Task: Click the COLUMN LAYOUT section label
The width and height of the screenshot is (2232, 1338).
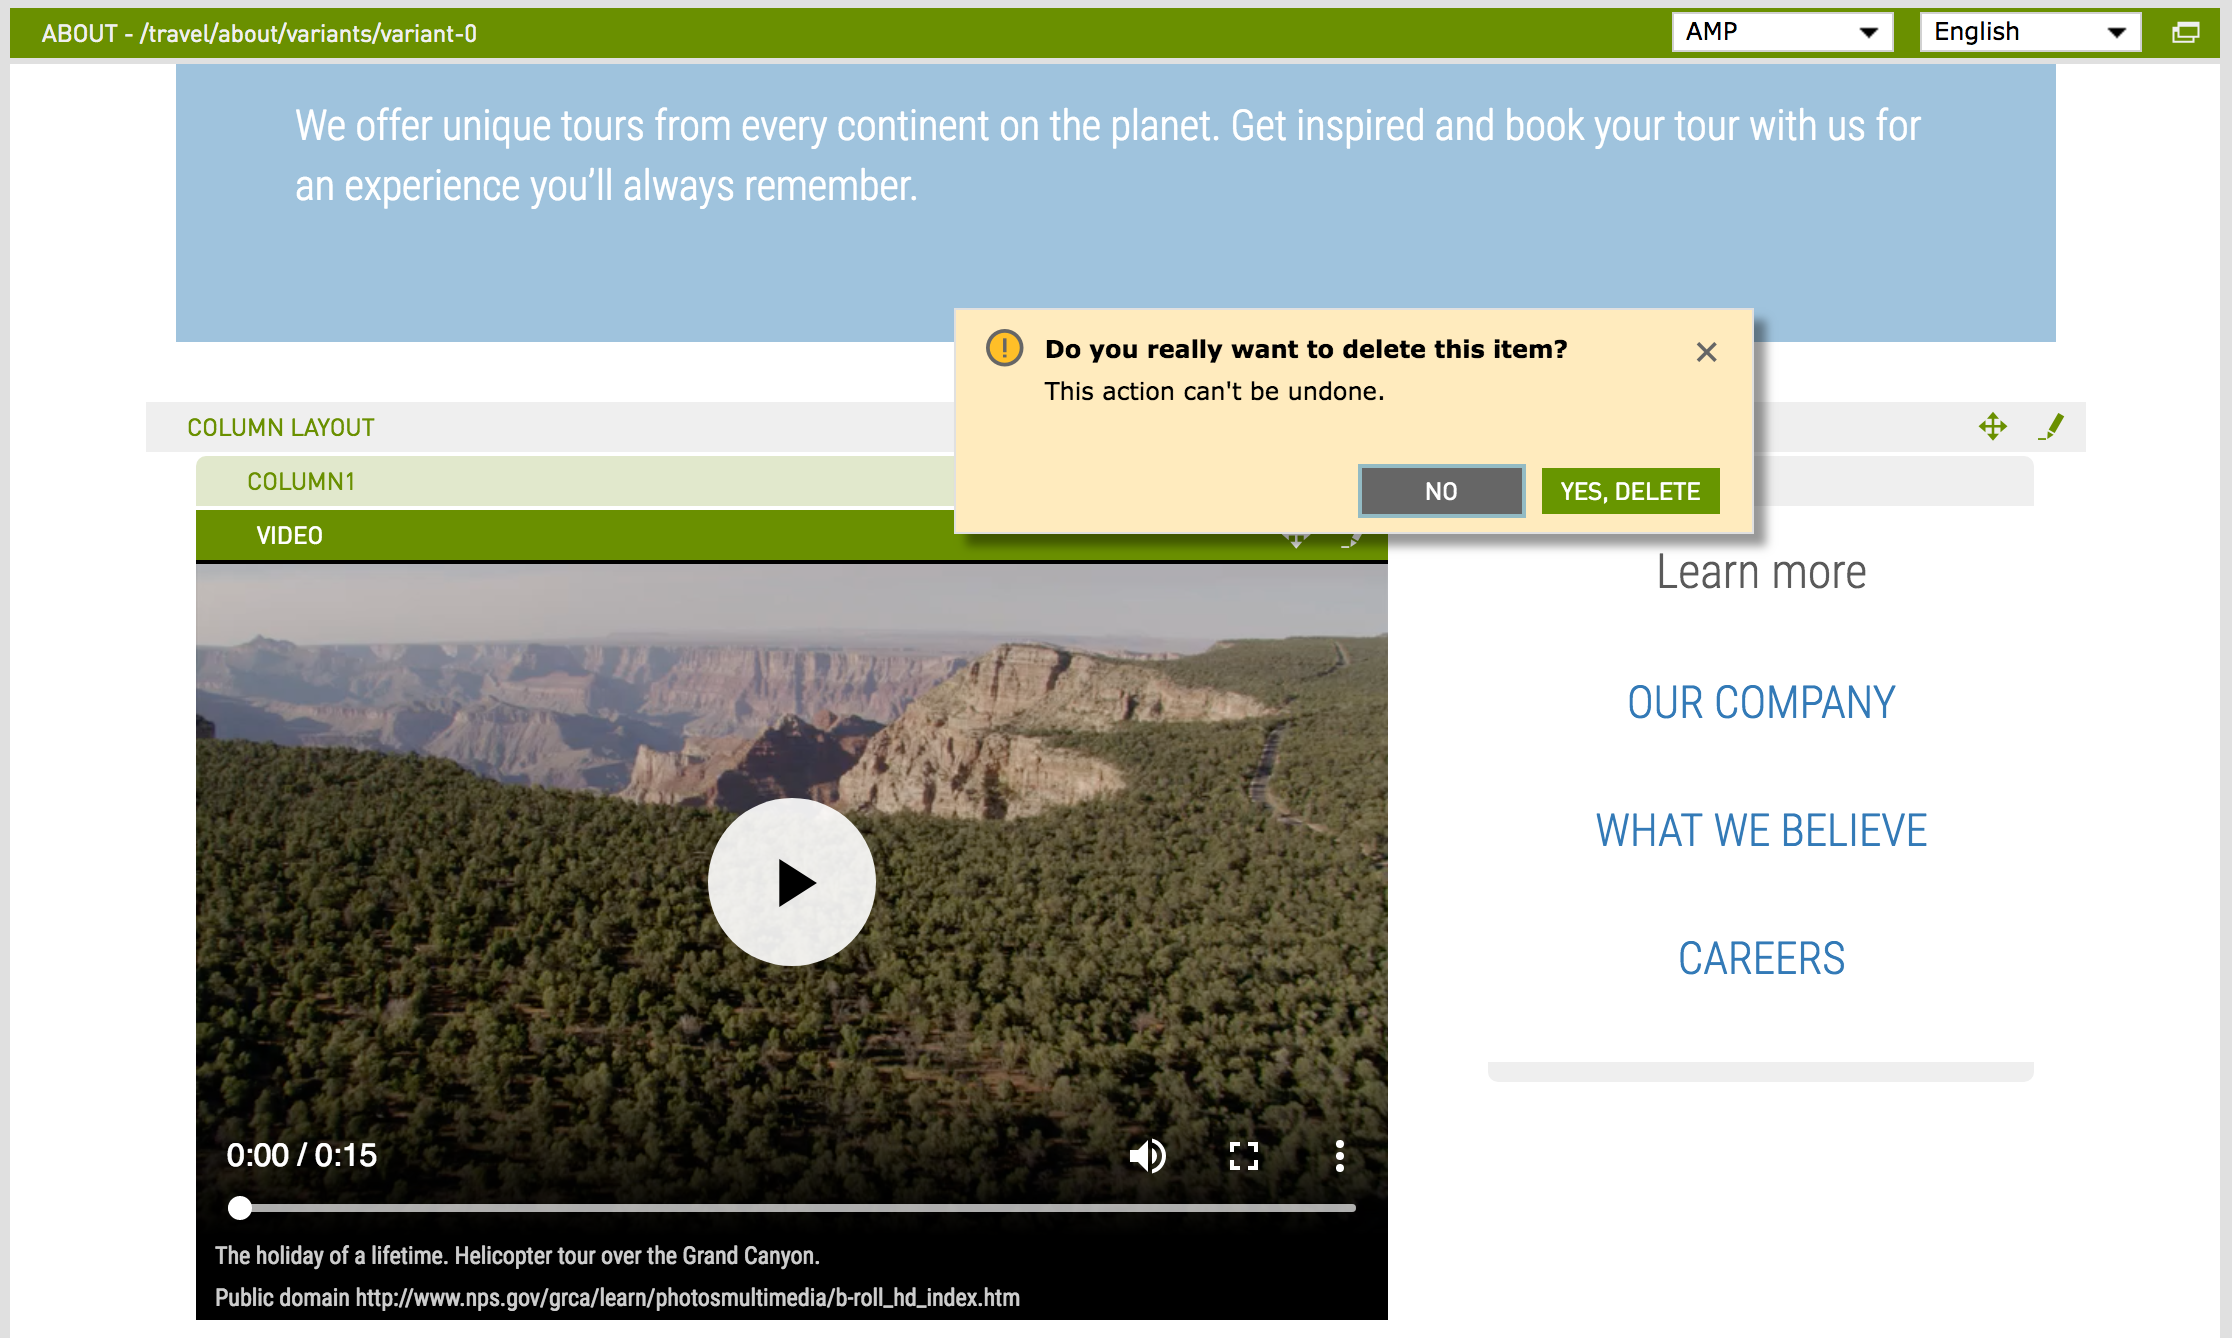Action: 283,425
